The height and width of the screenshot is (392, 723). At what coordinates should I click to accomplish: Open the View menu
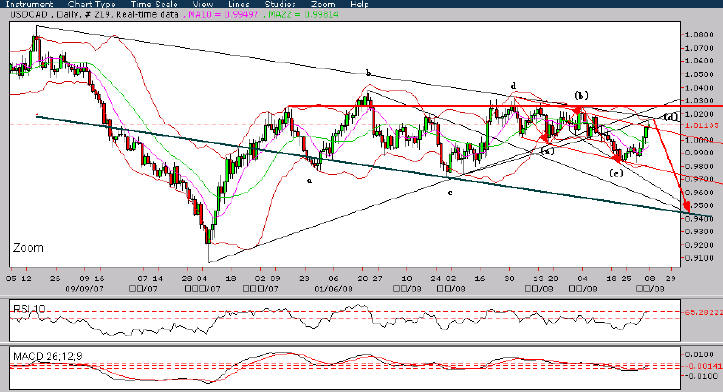(203, 4)
